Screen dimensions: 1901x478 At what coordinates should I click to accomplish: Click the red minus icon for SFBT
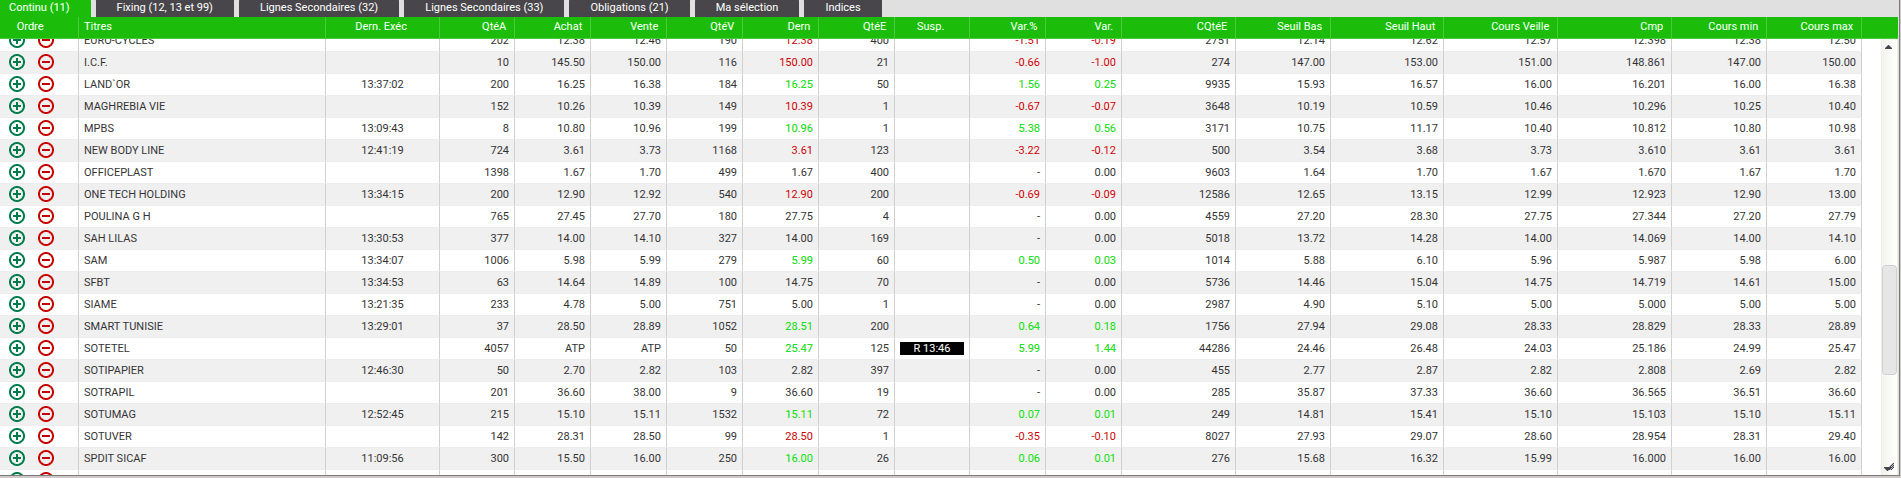46,282
